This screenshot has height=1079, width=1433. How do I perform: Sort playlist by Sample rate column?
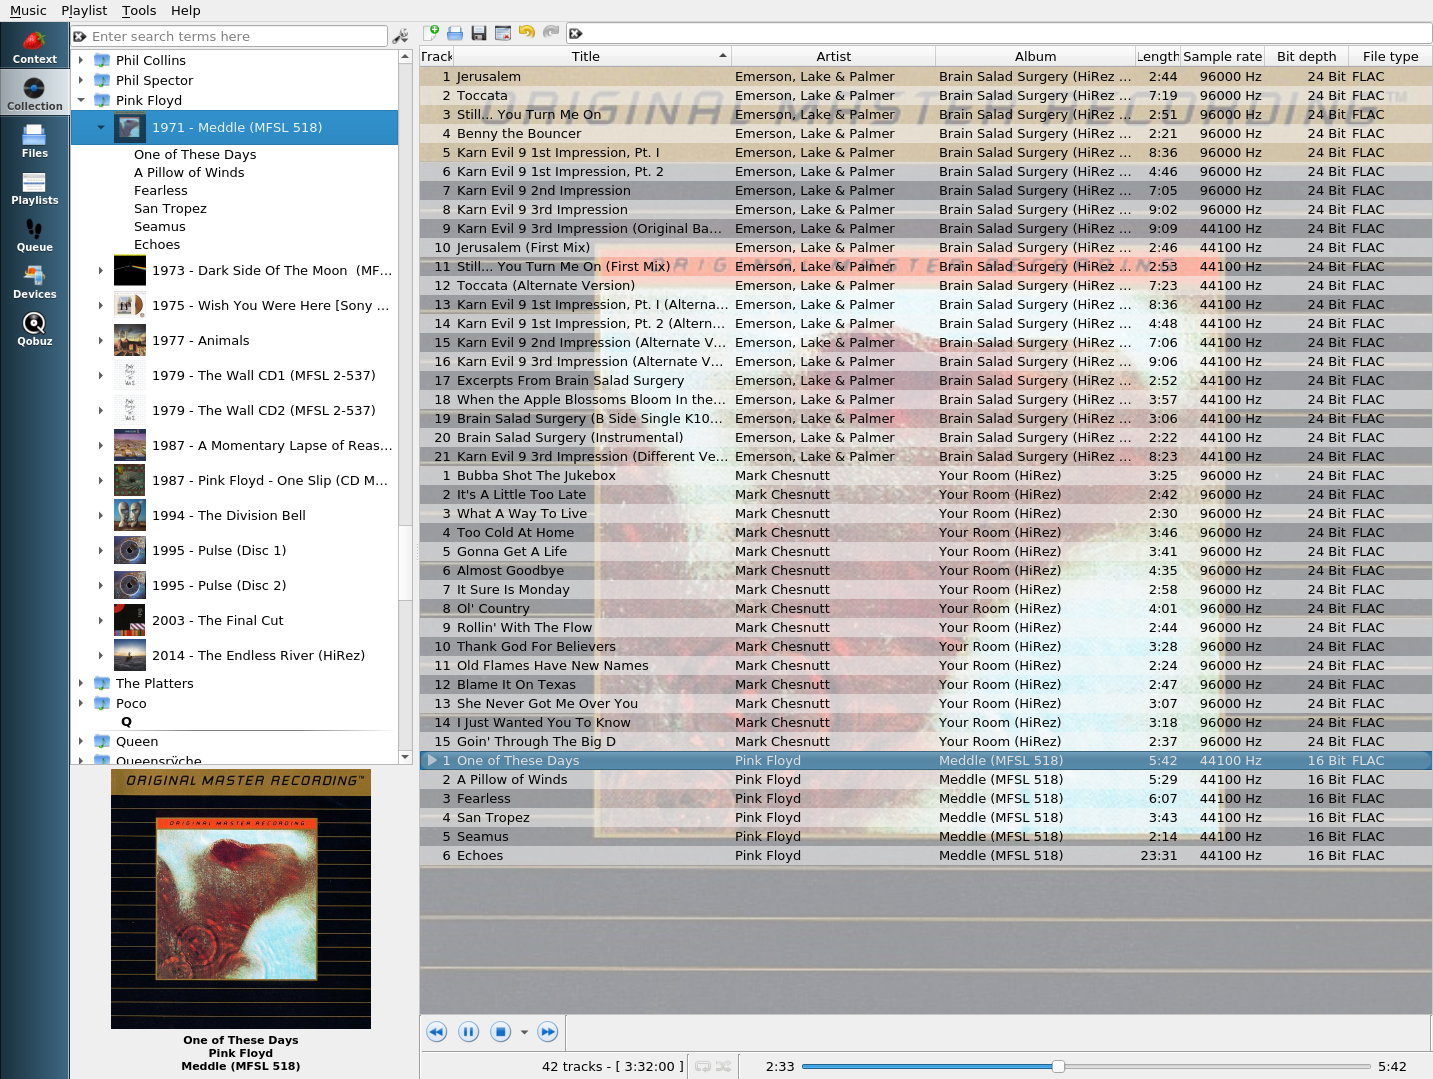click(x=1222, y=56)
